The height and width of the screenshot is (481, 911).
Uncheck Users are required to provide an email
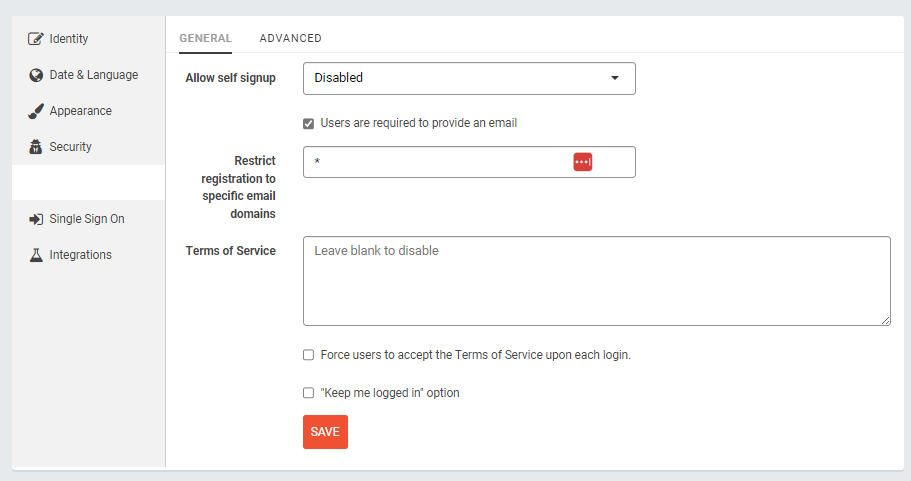pyautogui.click(x=309, y=124)
